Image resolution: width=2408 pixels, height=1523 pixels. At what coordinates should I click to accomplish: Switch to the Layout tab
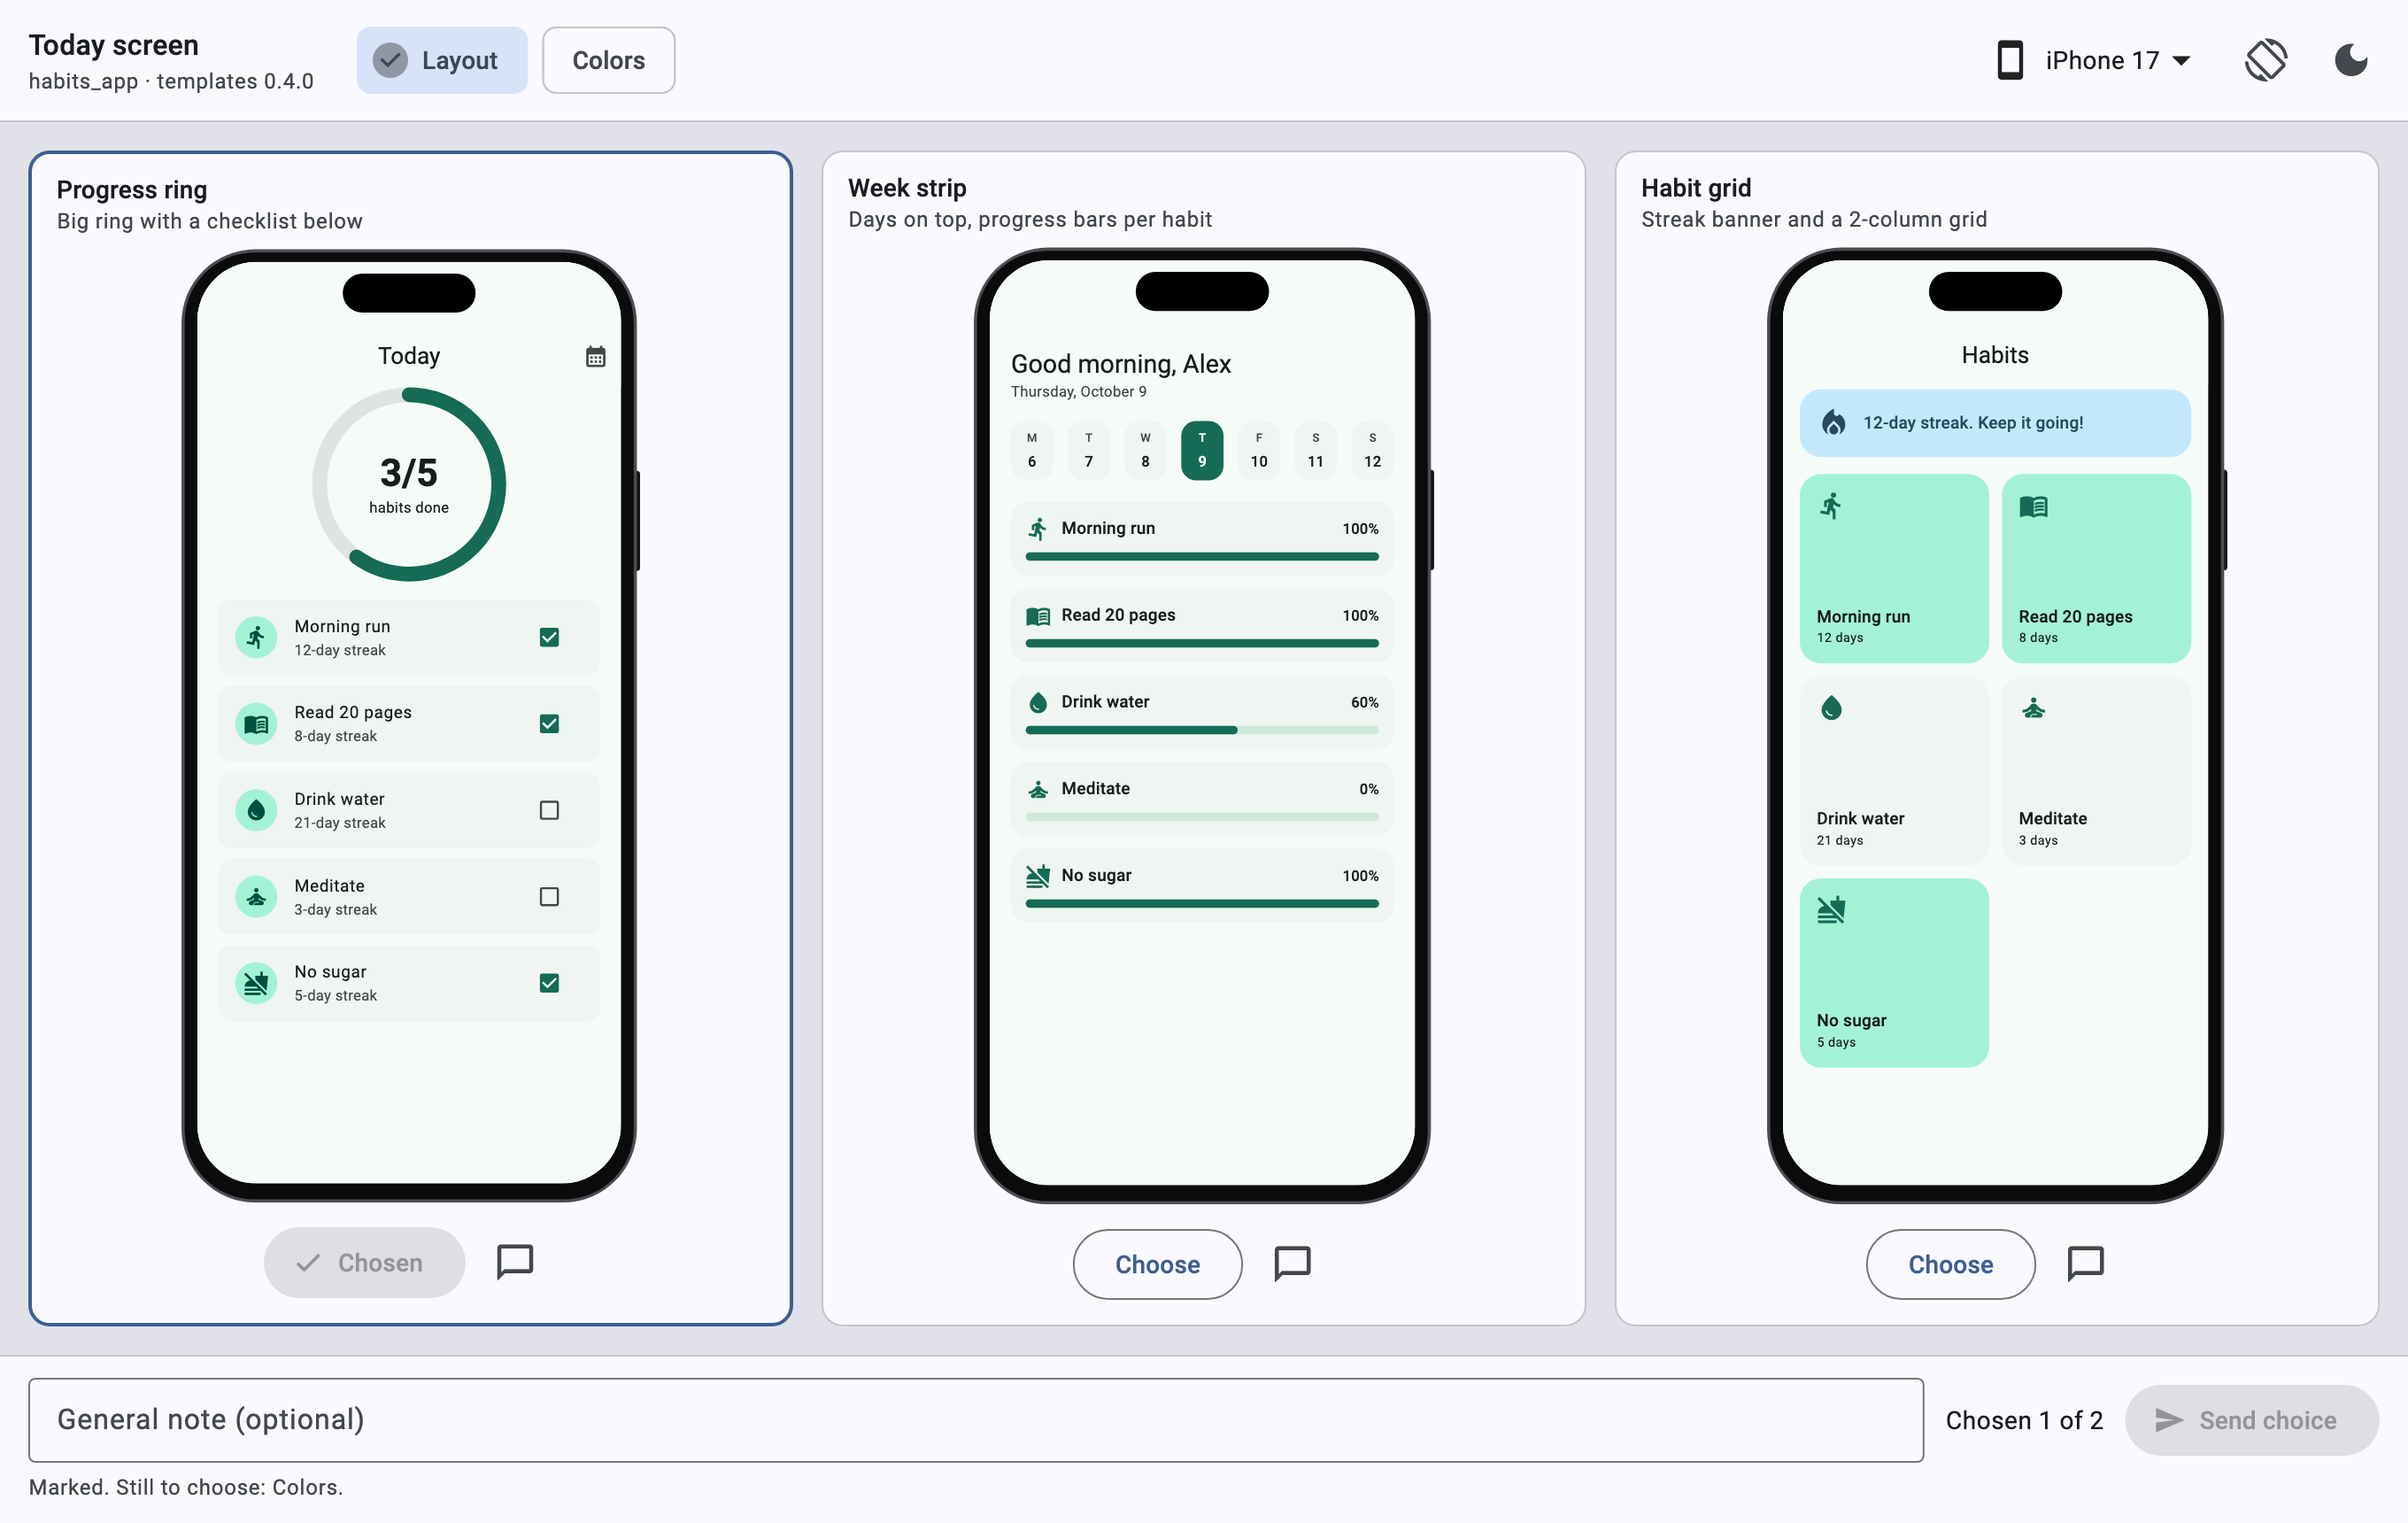[442, 60]
